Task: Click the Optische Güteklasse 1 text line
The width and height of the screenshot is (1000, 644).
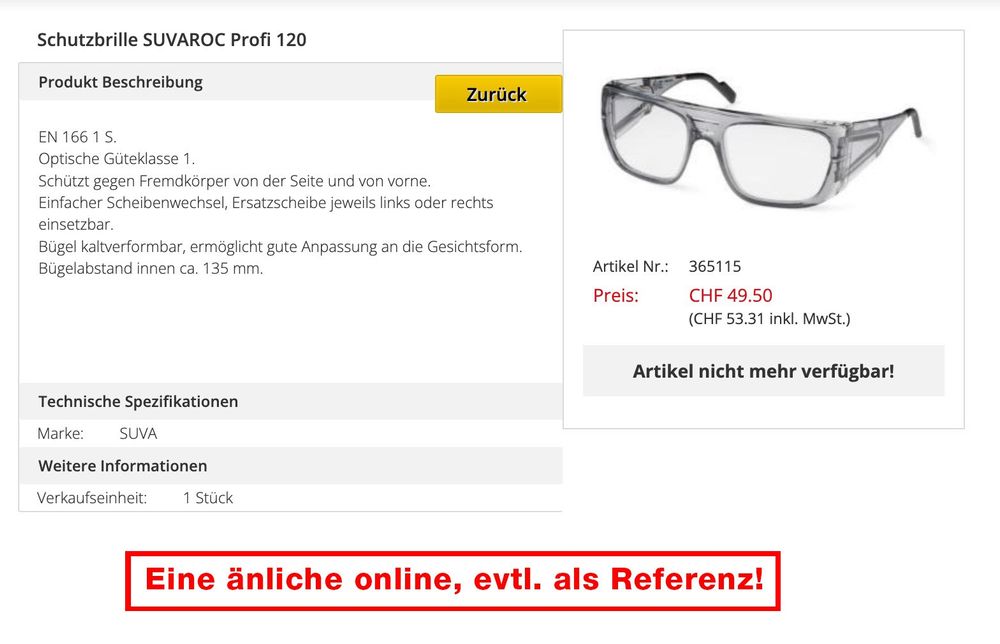Action: (117, 159)
